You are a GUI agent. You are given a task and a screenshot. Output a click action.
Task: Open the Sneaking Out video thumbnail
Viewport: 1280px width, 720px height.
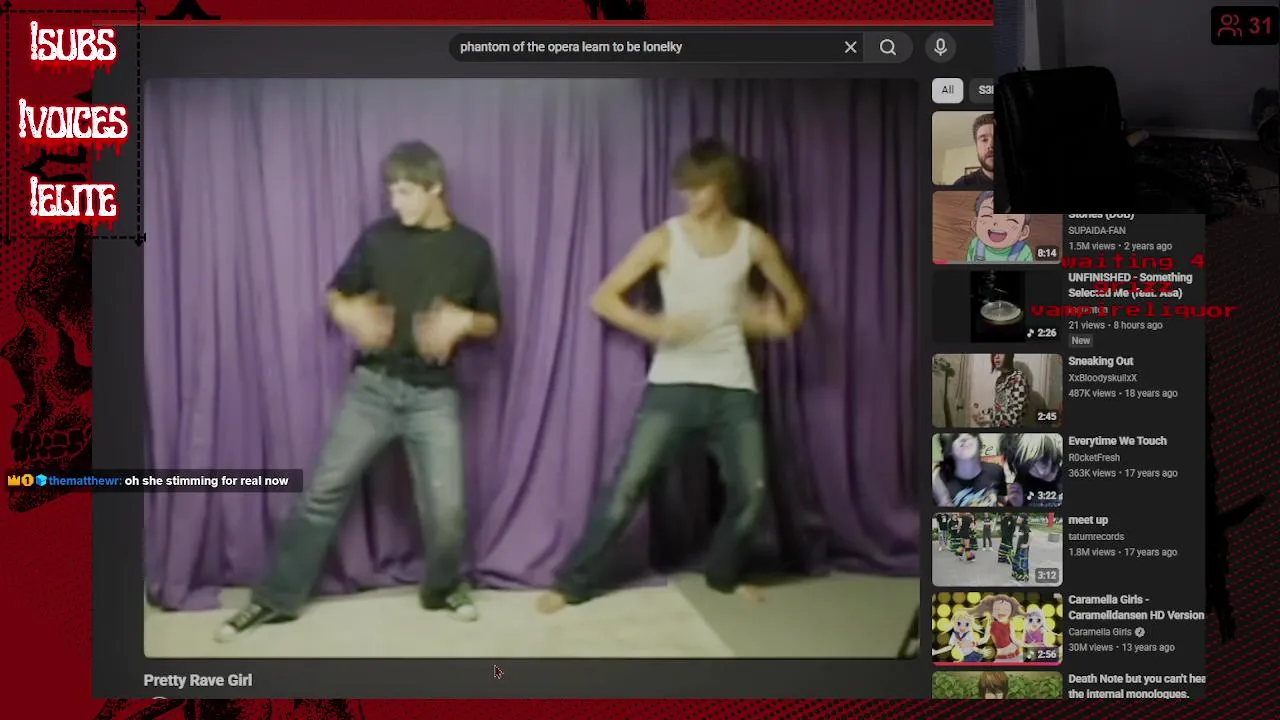[997, 390]
